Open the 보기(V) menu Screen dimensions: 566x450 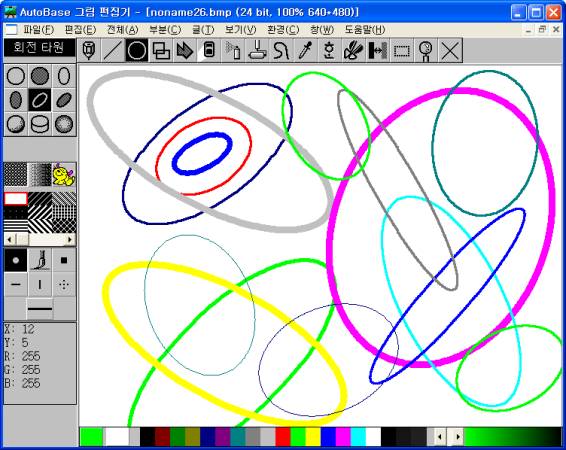point(240,30)
